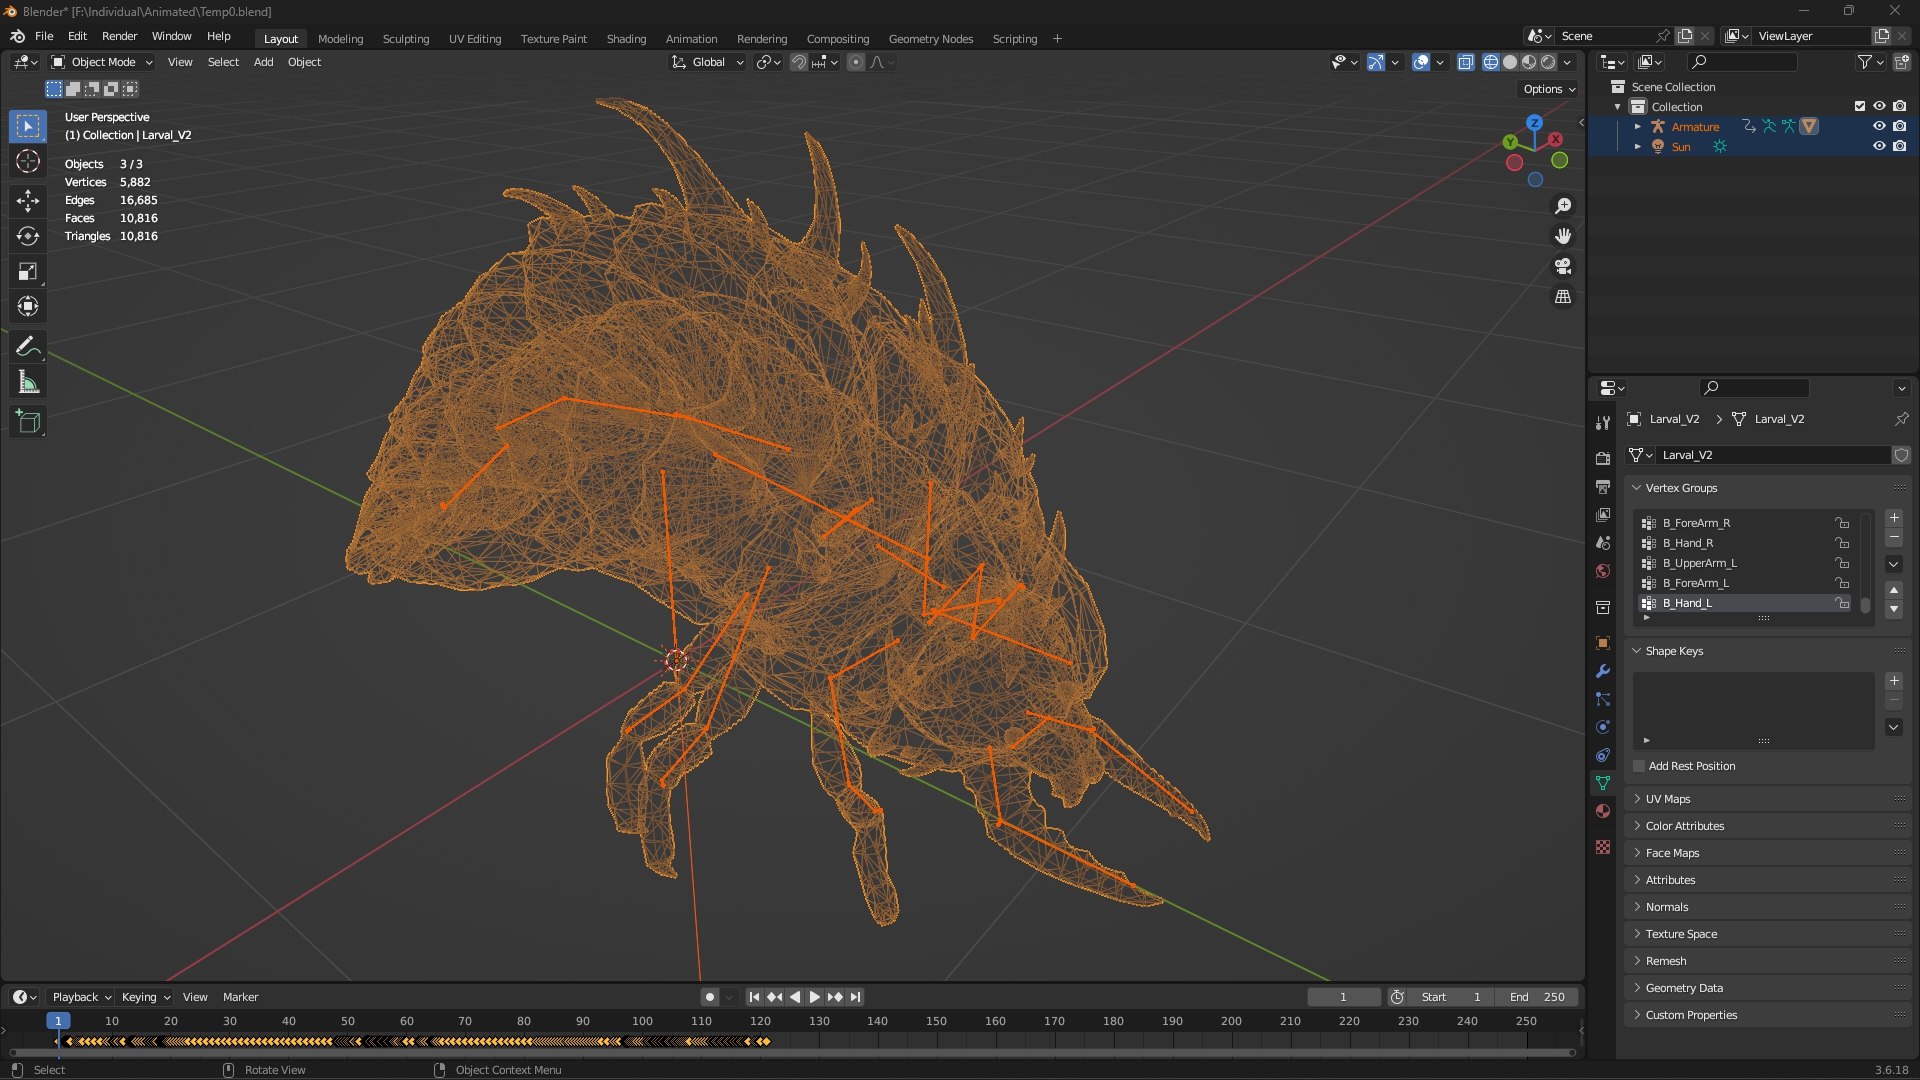Click the pan view hand icon
1920x1080 pixels.
(x=1563, y=236)
